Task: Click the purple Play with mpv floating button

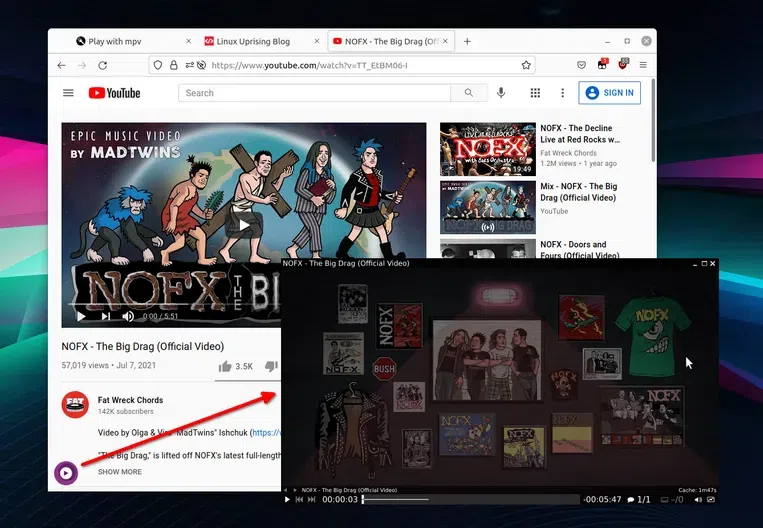Action: click(x=66, y=473)
